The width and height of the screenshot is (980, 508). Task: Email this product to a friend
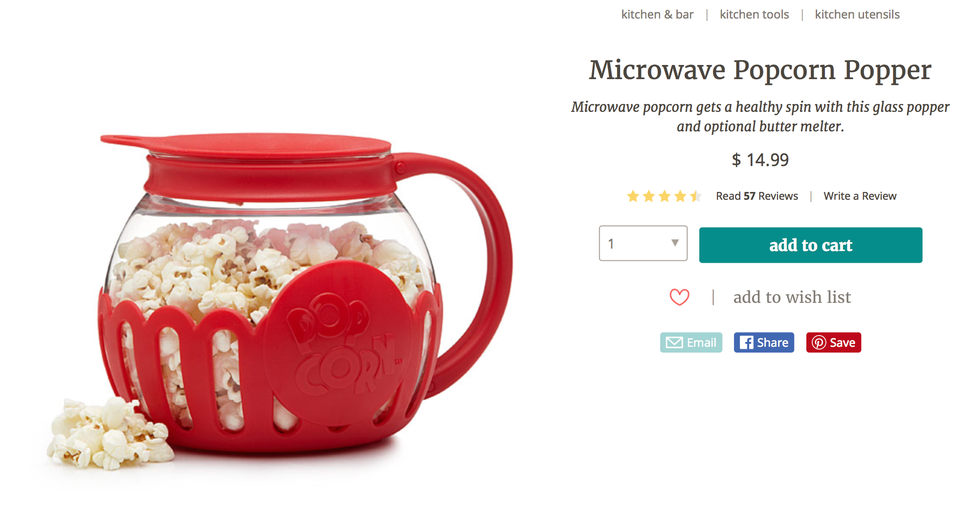click(691, 342)
